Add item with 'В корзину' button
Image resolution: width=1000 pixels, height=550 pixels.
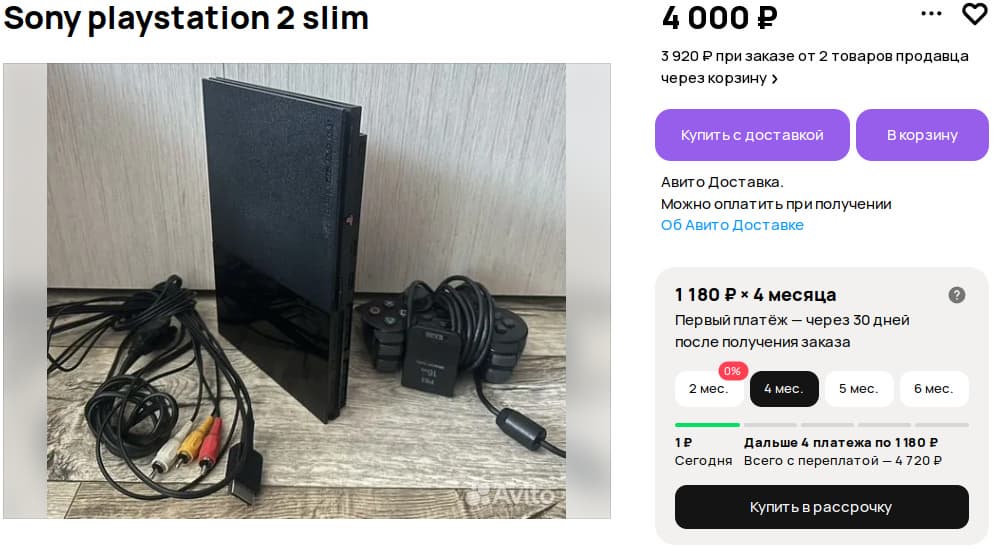click(922, 135)
